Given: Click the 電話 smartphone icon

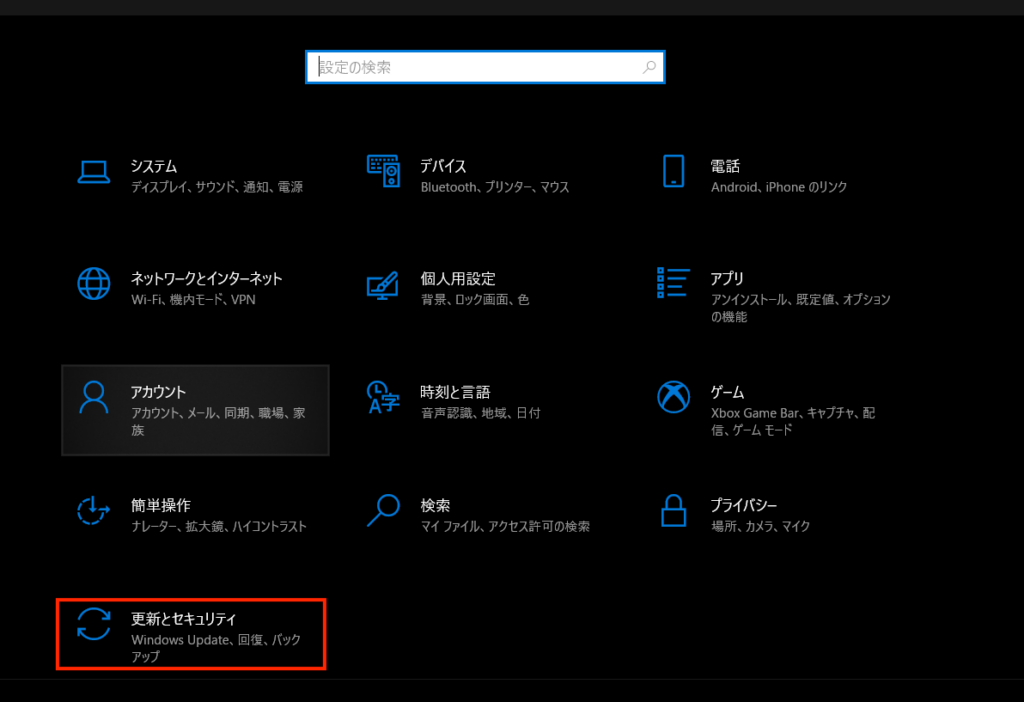Looking at the screenshot, I should pos(673,172).
